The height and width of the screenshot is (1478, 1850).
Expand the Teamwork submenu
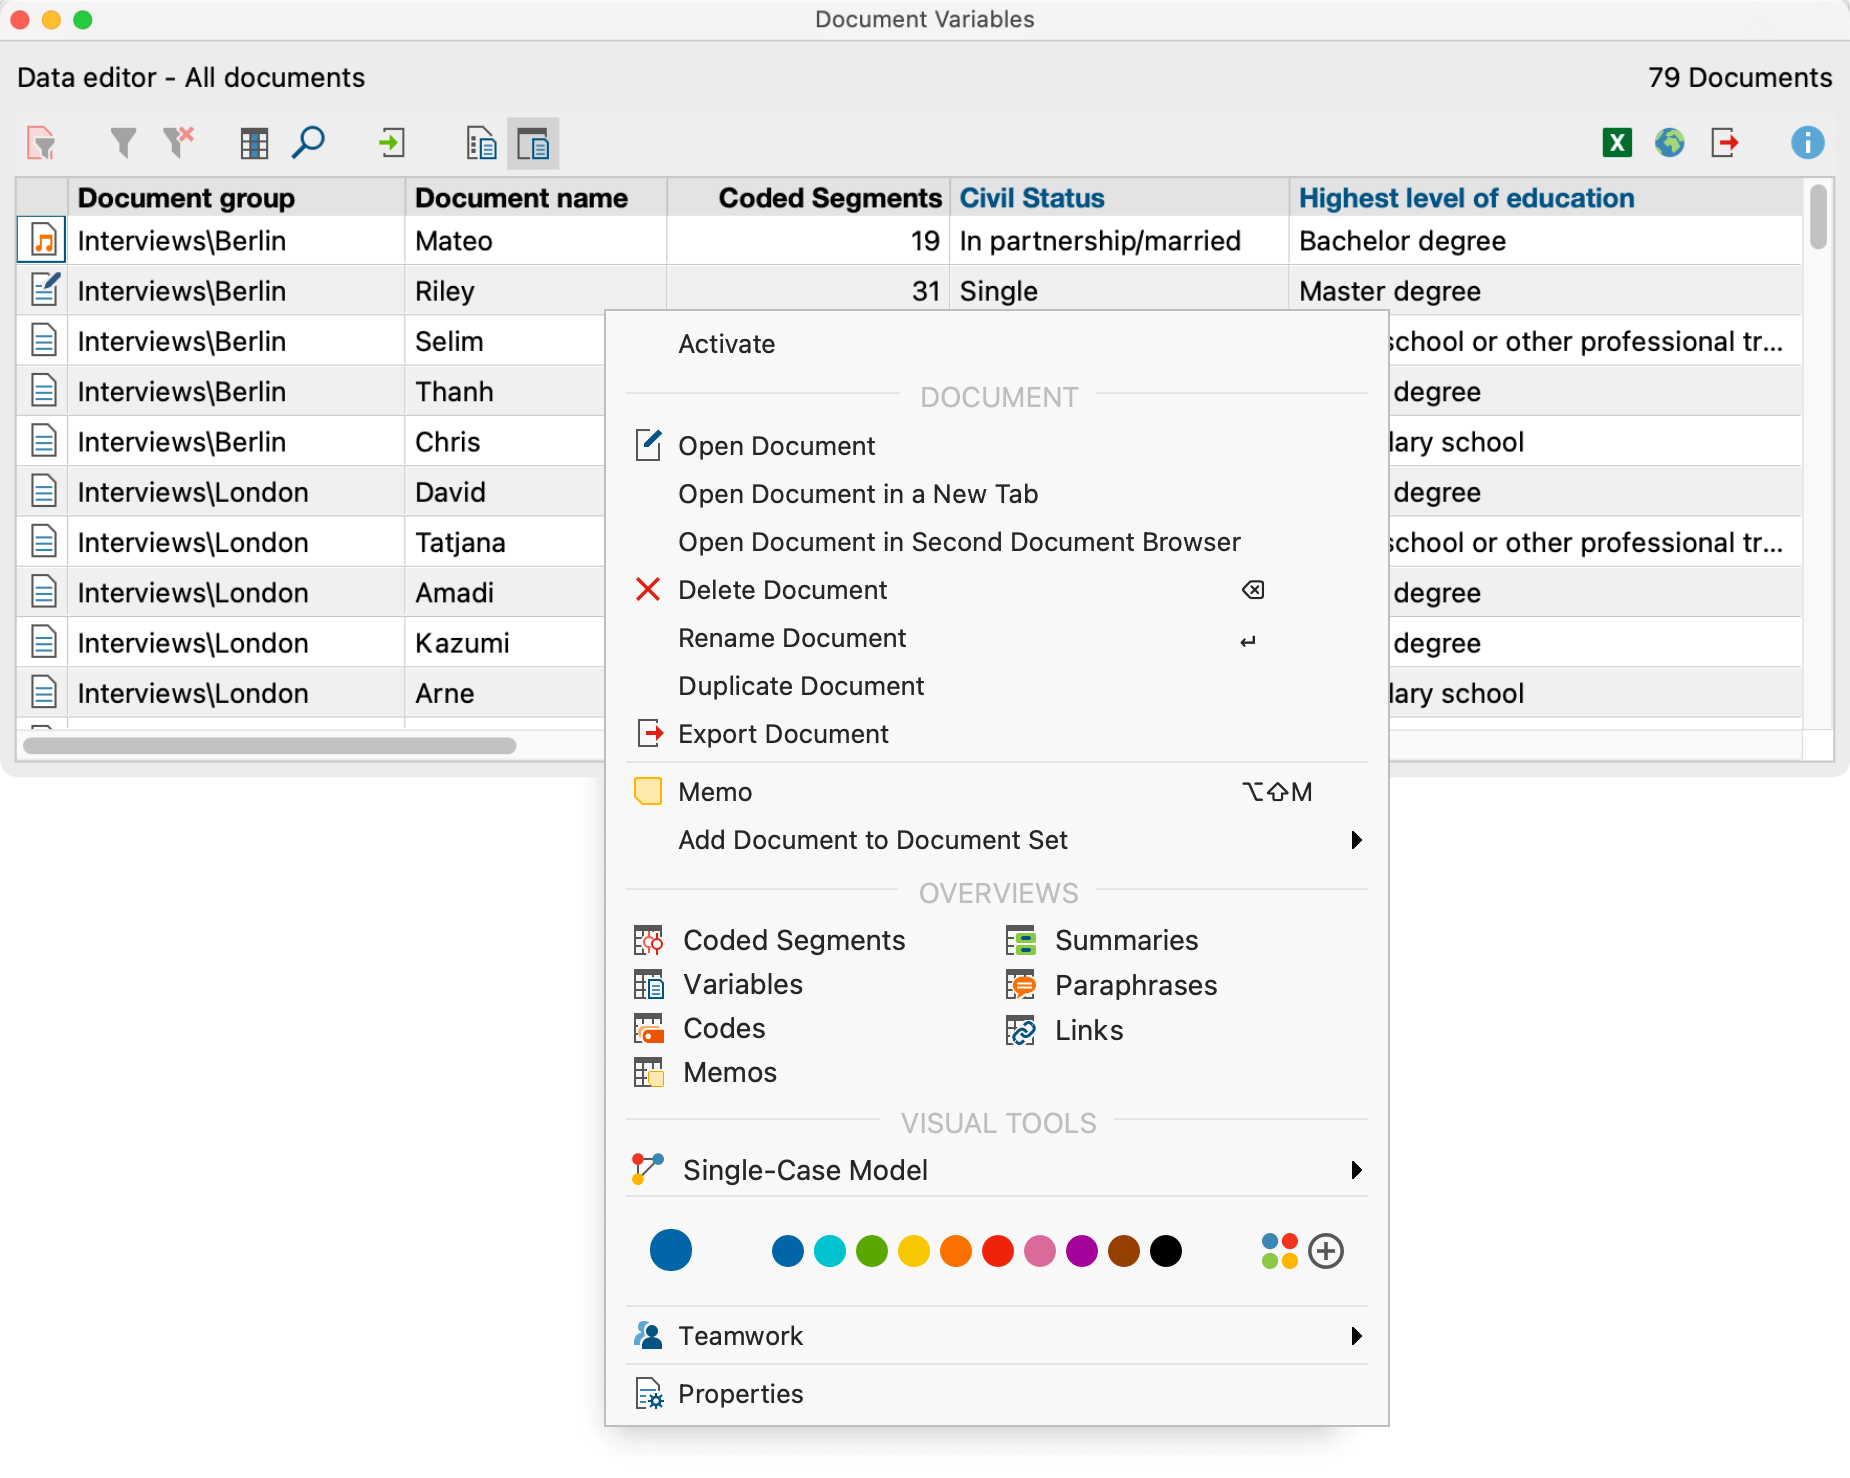(x=740, y=1335)
